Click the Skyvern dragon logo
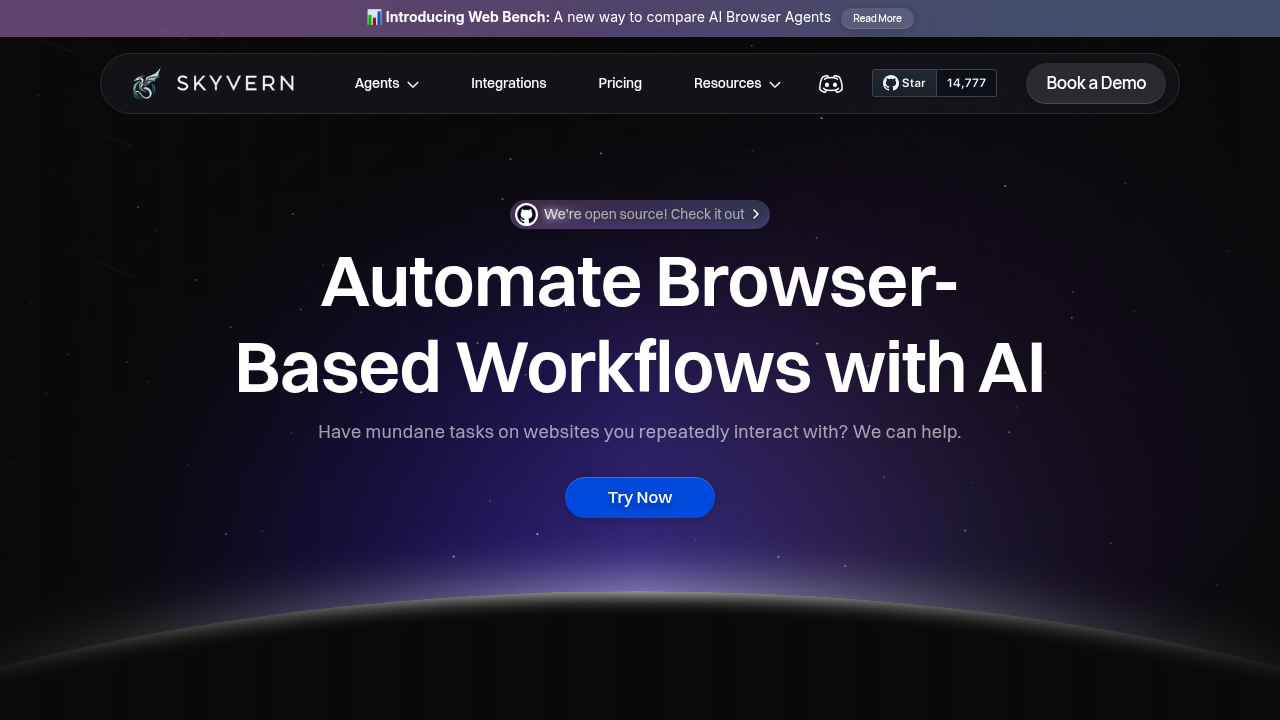 click(x=146, y=83)
